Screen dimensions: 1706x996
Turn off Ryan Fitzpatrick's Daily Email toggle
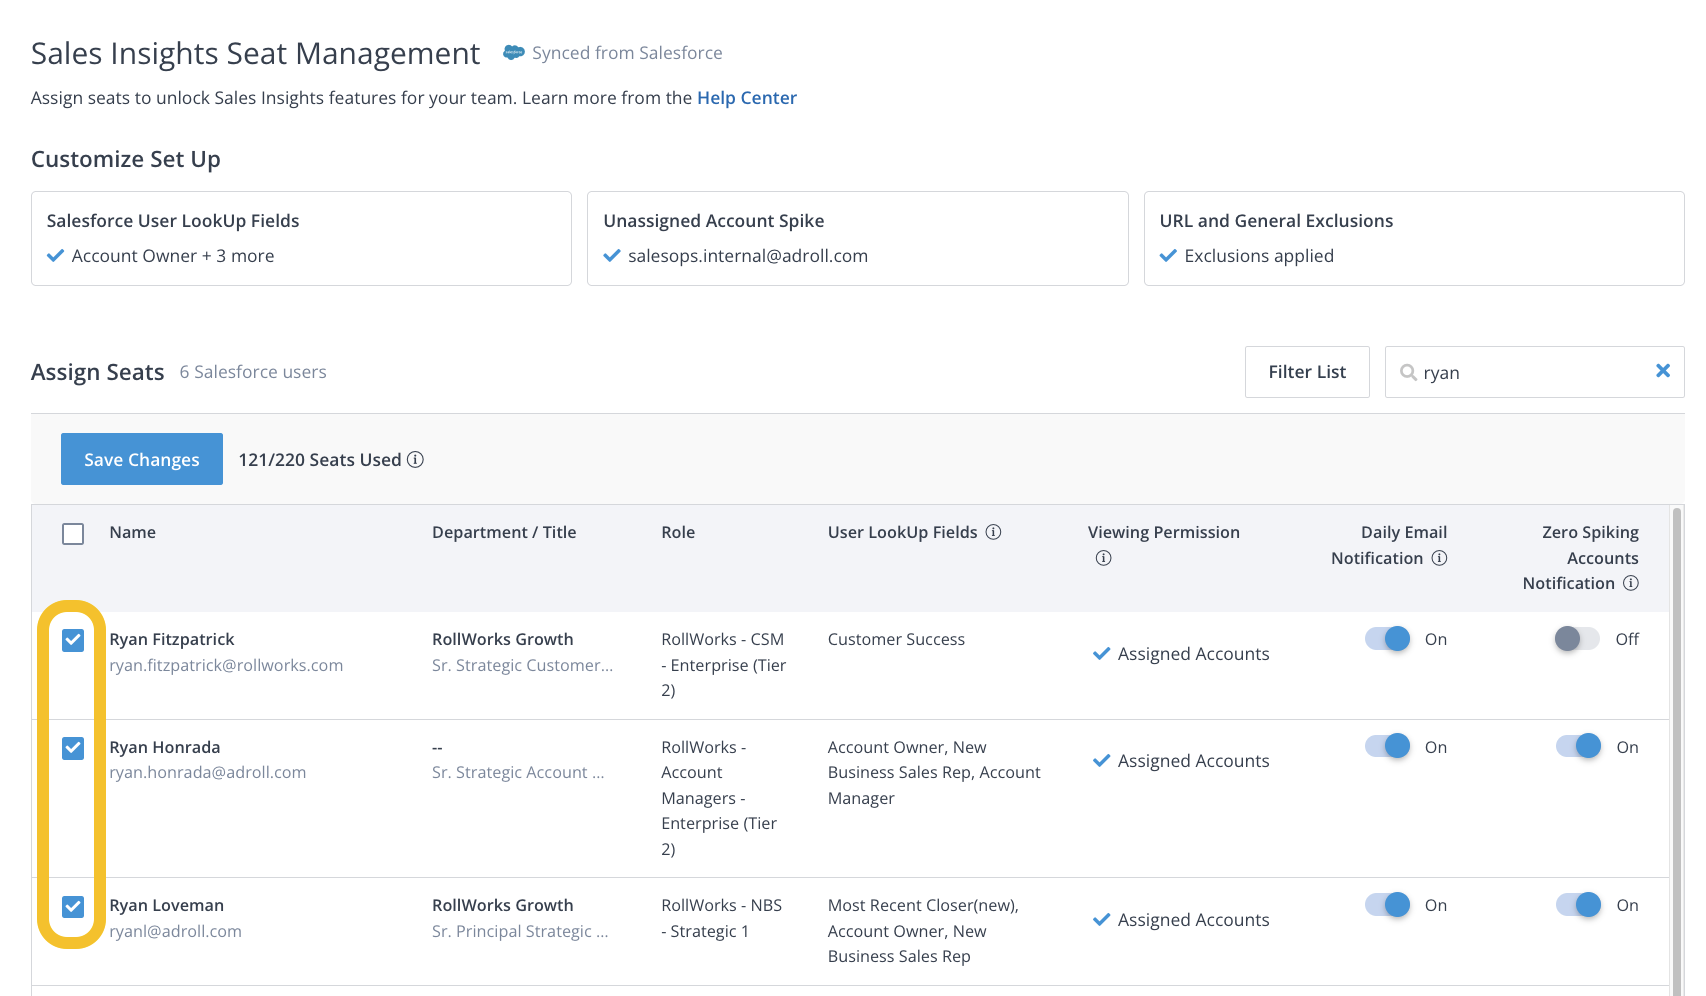[1387, 639]
